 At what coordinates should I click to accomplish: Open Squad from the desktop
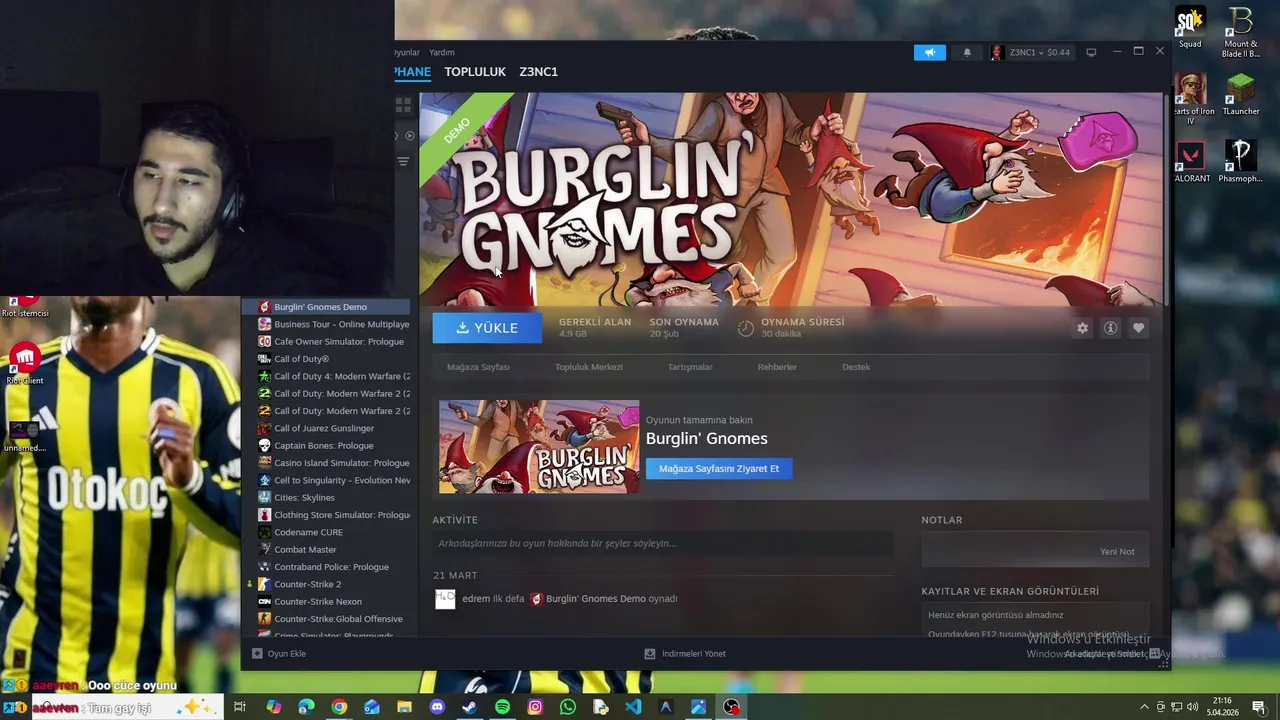tap(1190, 27)
